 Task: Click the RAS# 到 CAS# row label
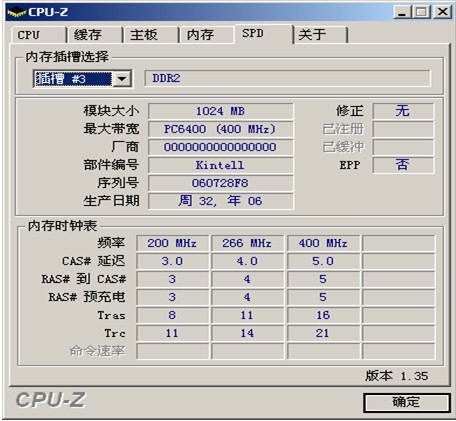(84, 279)
